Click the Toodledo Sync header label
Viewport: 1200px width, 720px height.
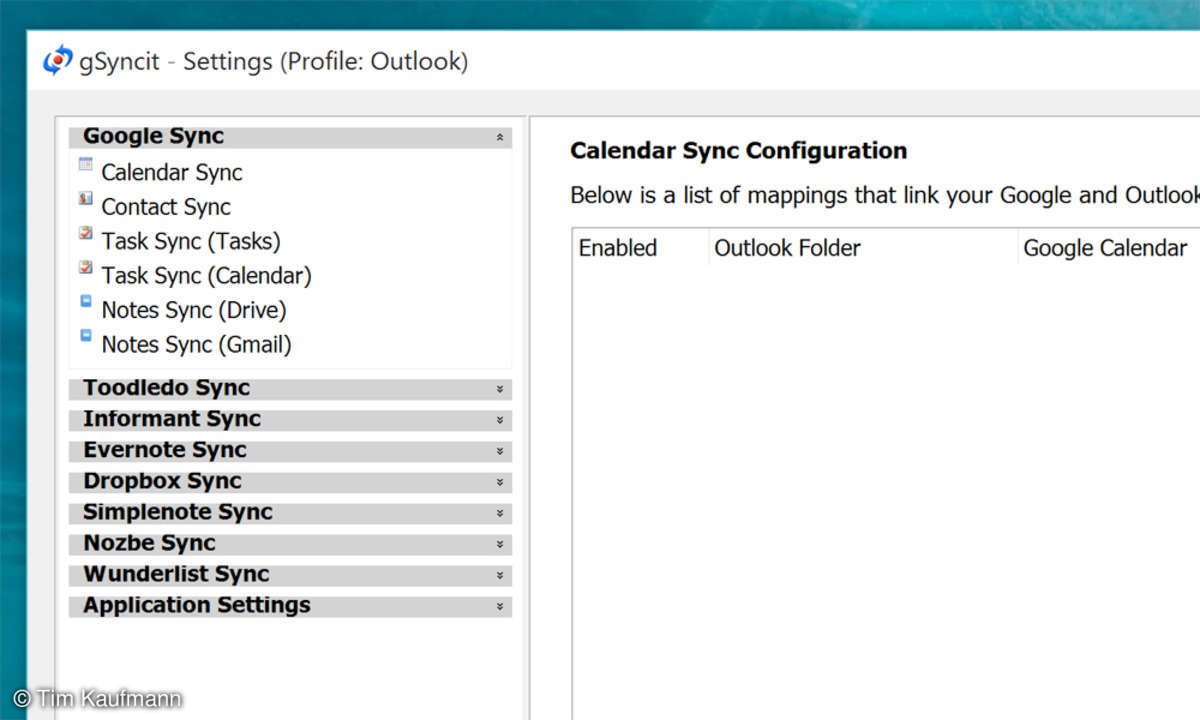tap(166, 388)
